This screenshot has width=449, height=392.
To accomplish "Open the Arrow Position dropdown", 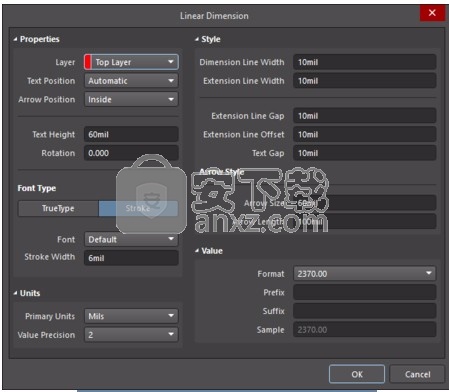I will click(131, 99).
